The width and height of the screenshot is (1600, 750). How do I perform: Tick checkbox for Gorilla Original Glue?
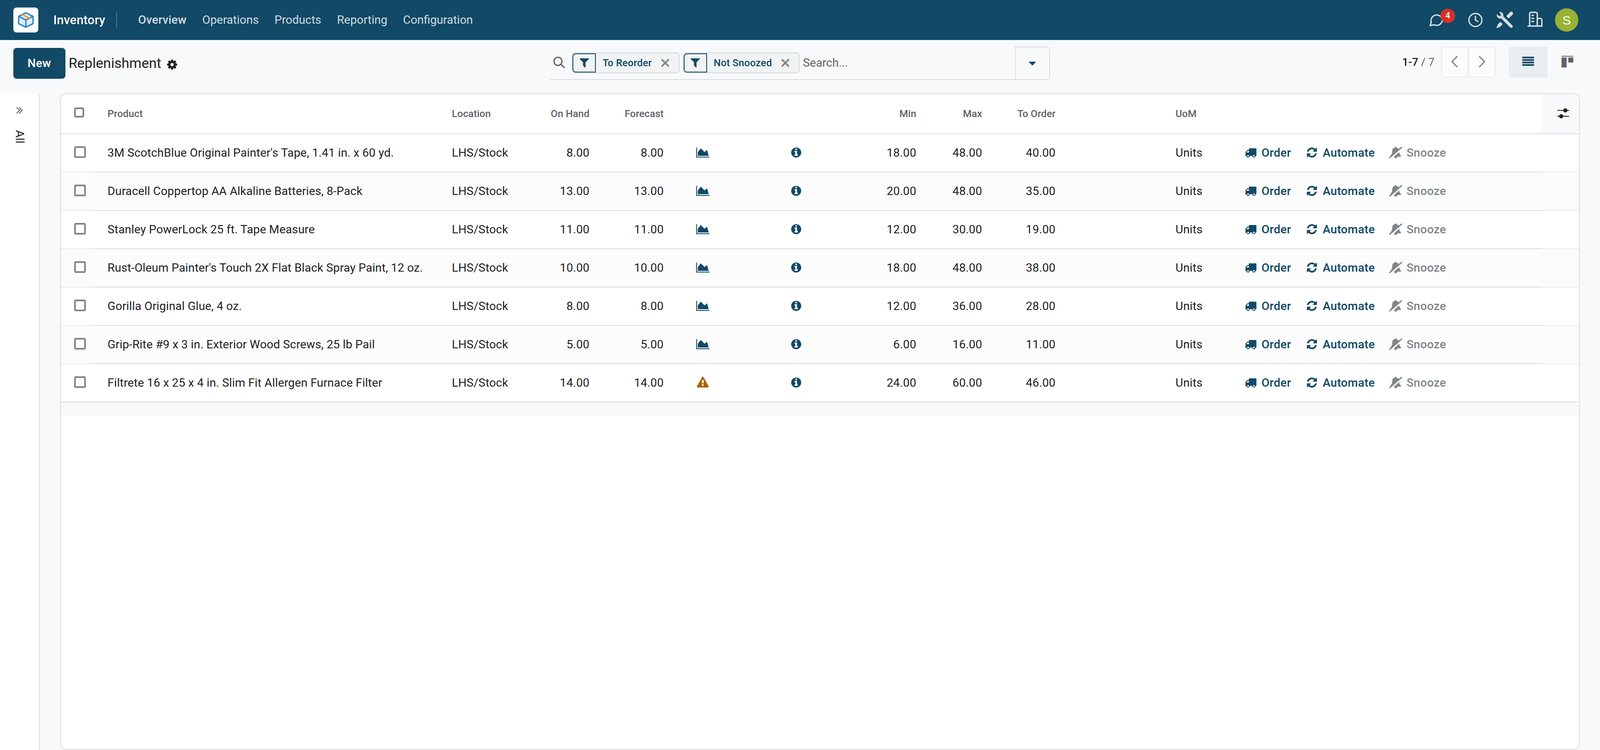tap(80, 305)
